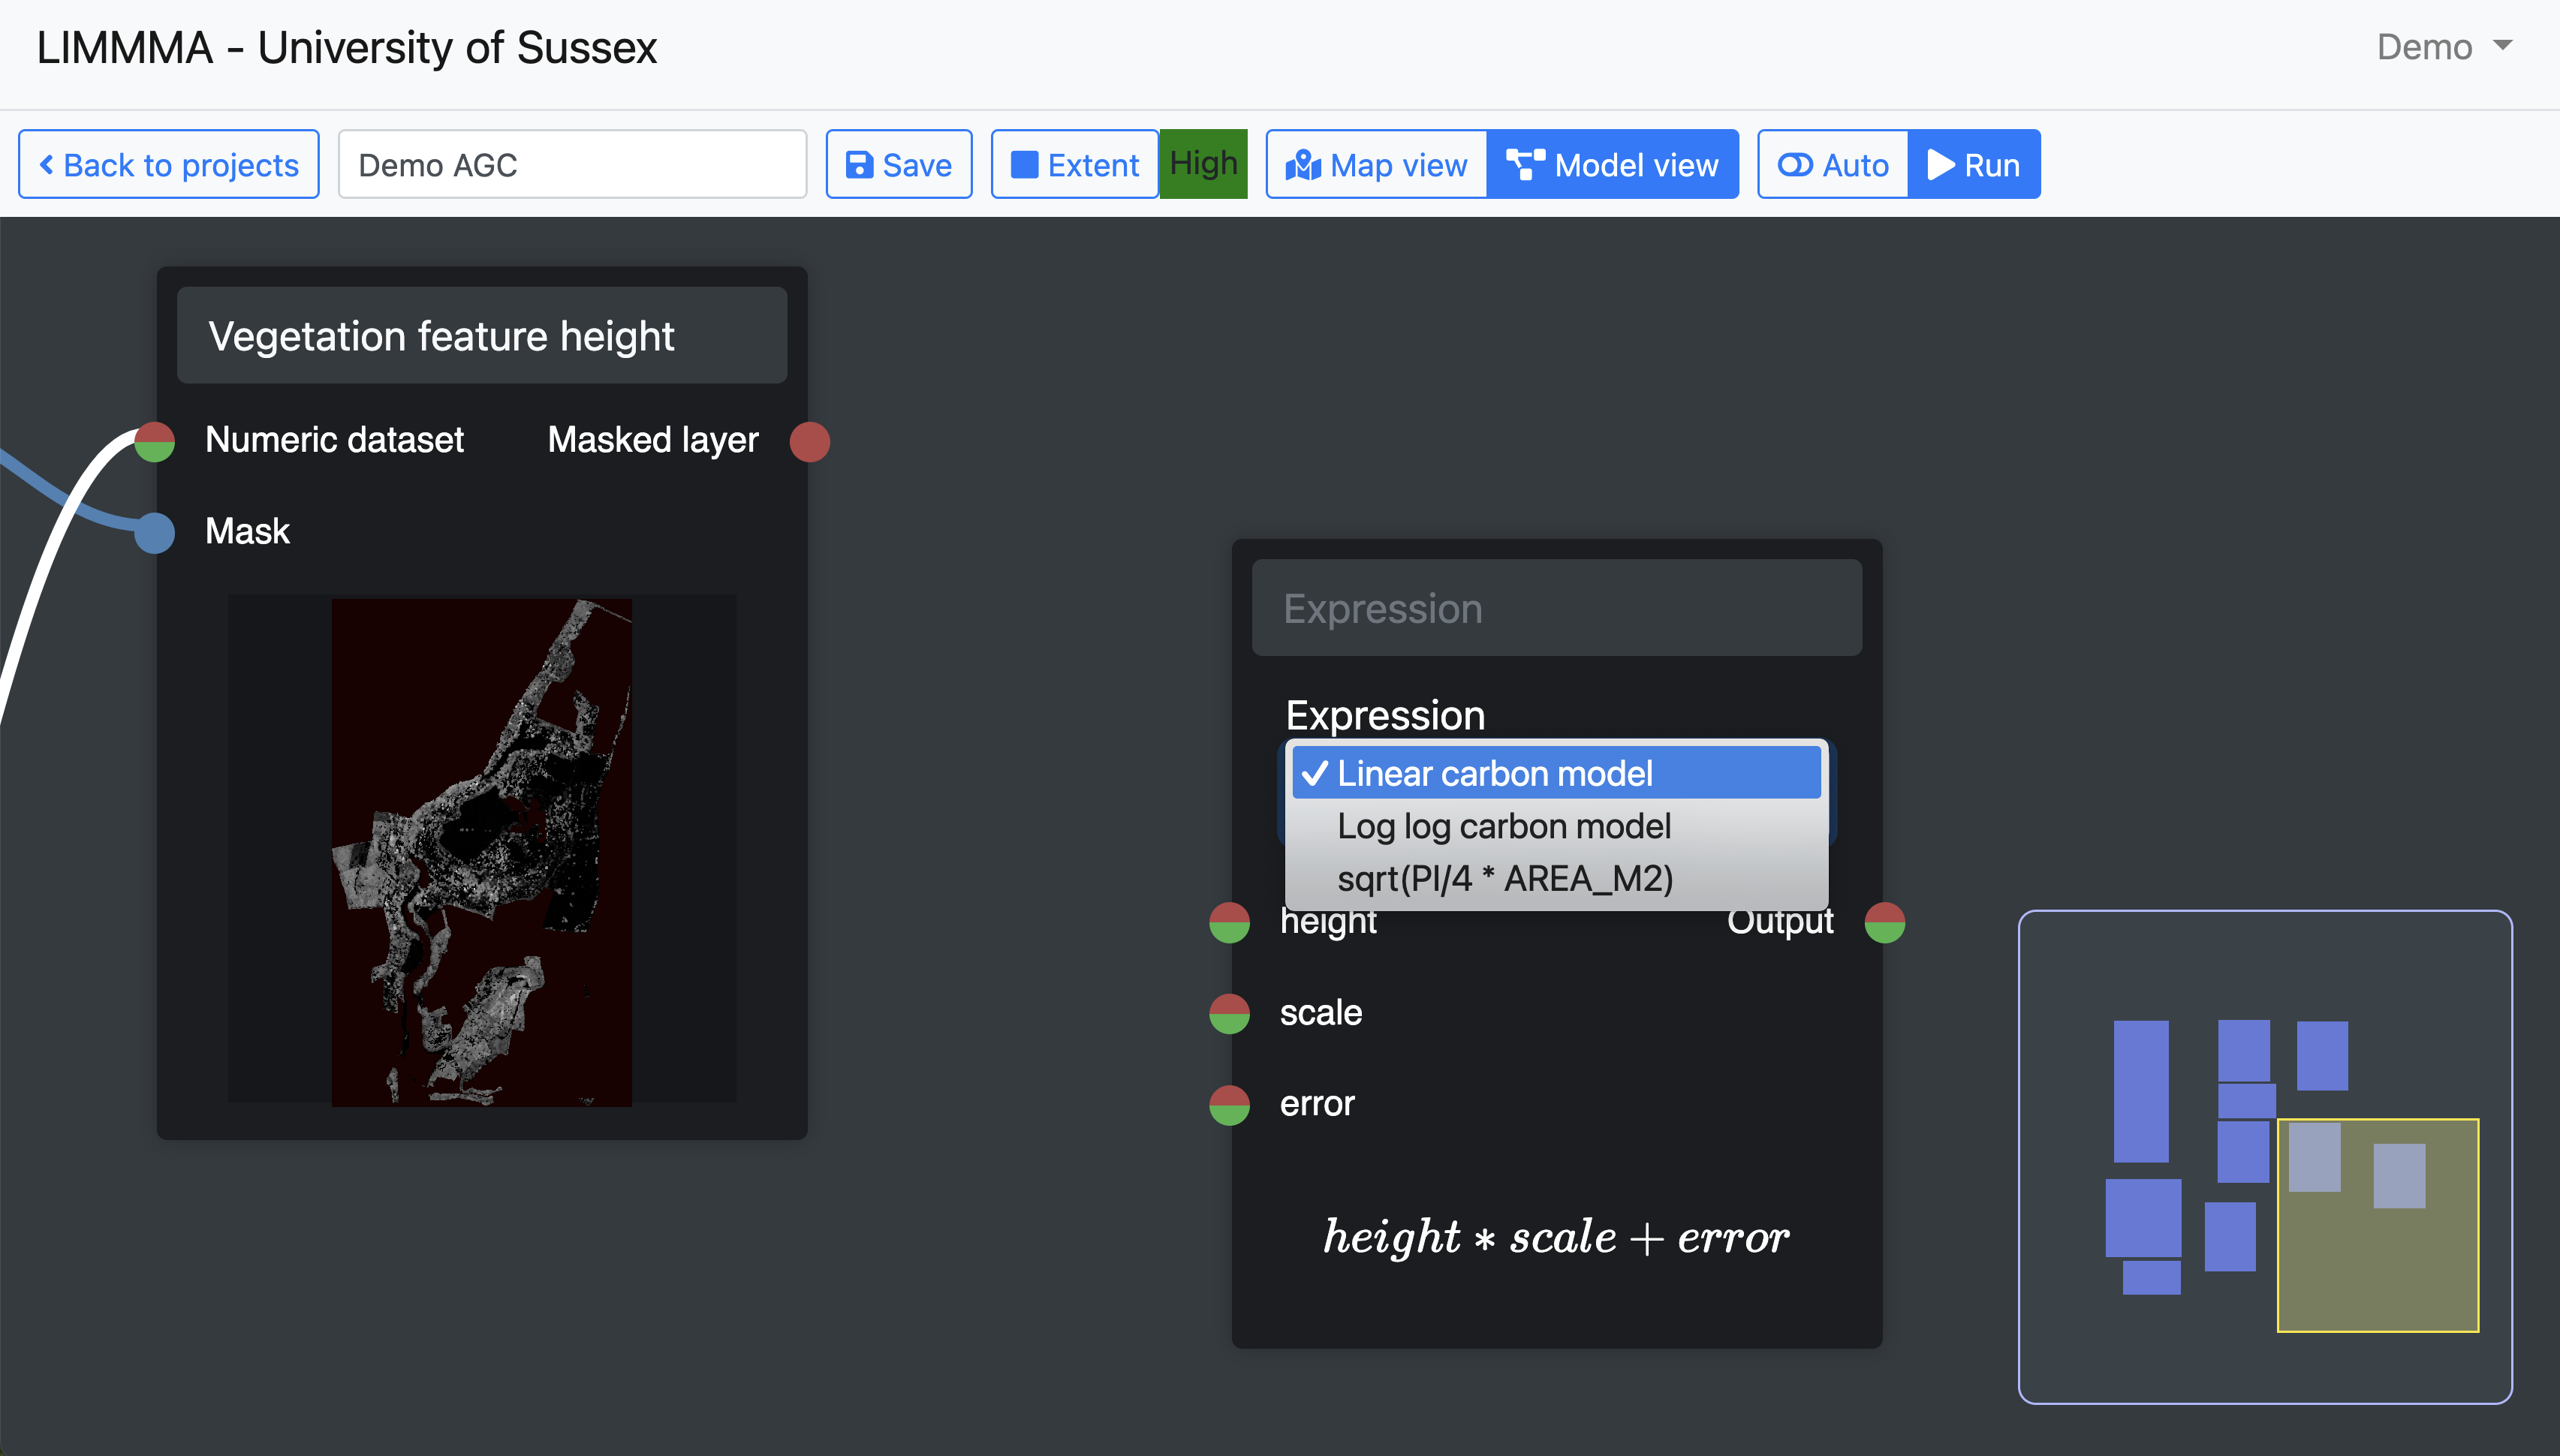This screenshot has width=2560, height=1456.
Task: Toggle the Extent button
Action: 1074,165
